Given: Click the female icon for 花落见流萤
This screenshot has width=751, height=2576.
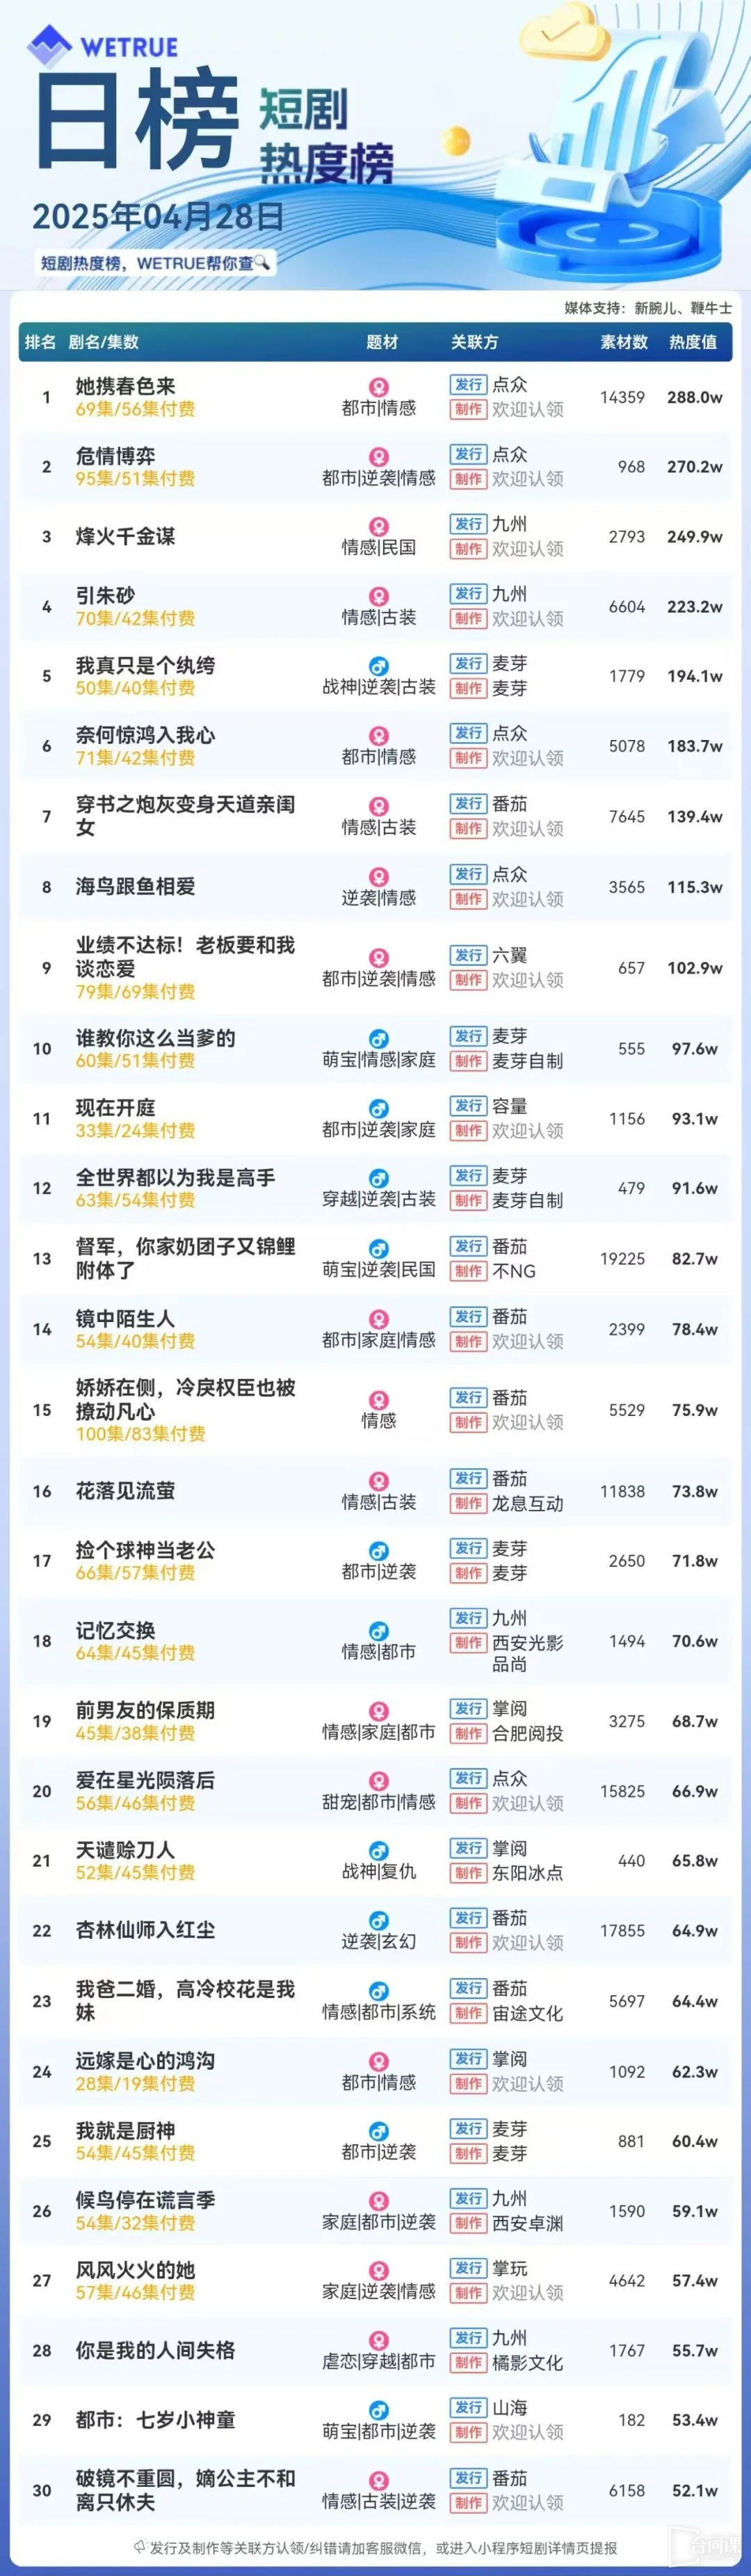Looking at the screenshot, I should point(379,1481).
